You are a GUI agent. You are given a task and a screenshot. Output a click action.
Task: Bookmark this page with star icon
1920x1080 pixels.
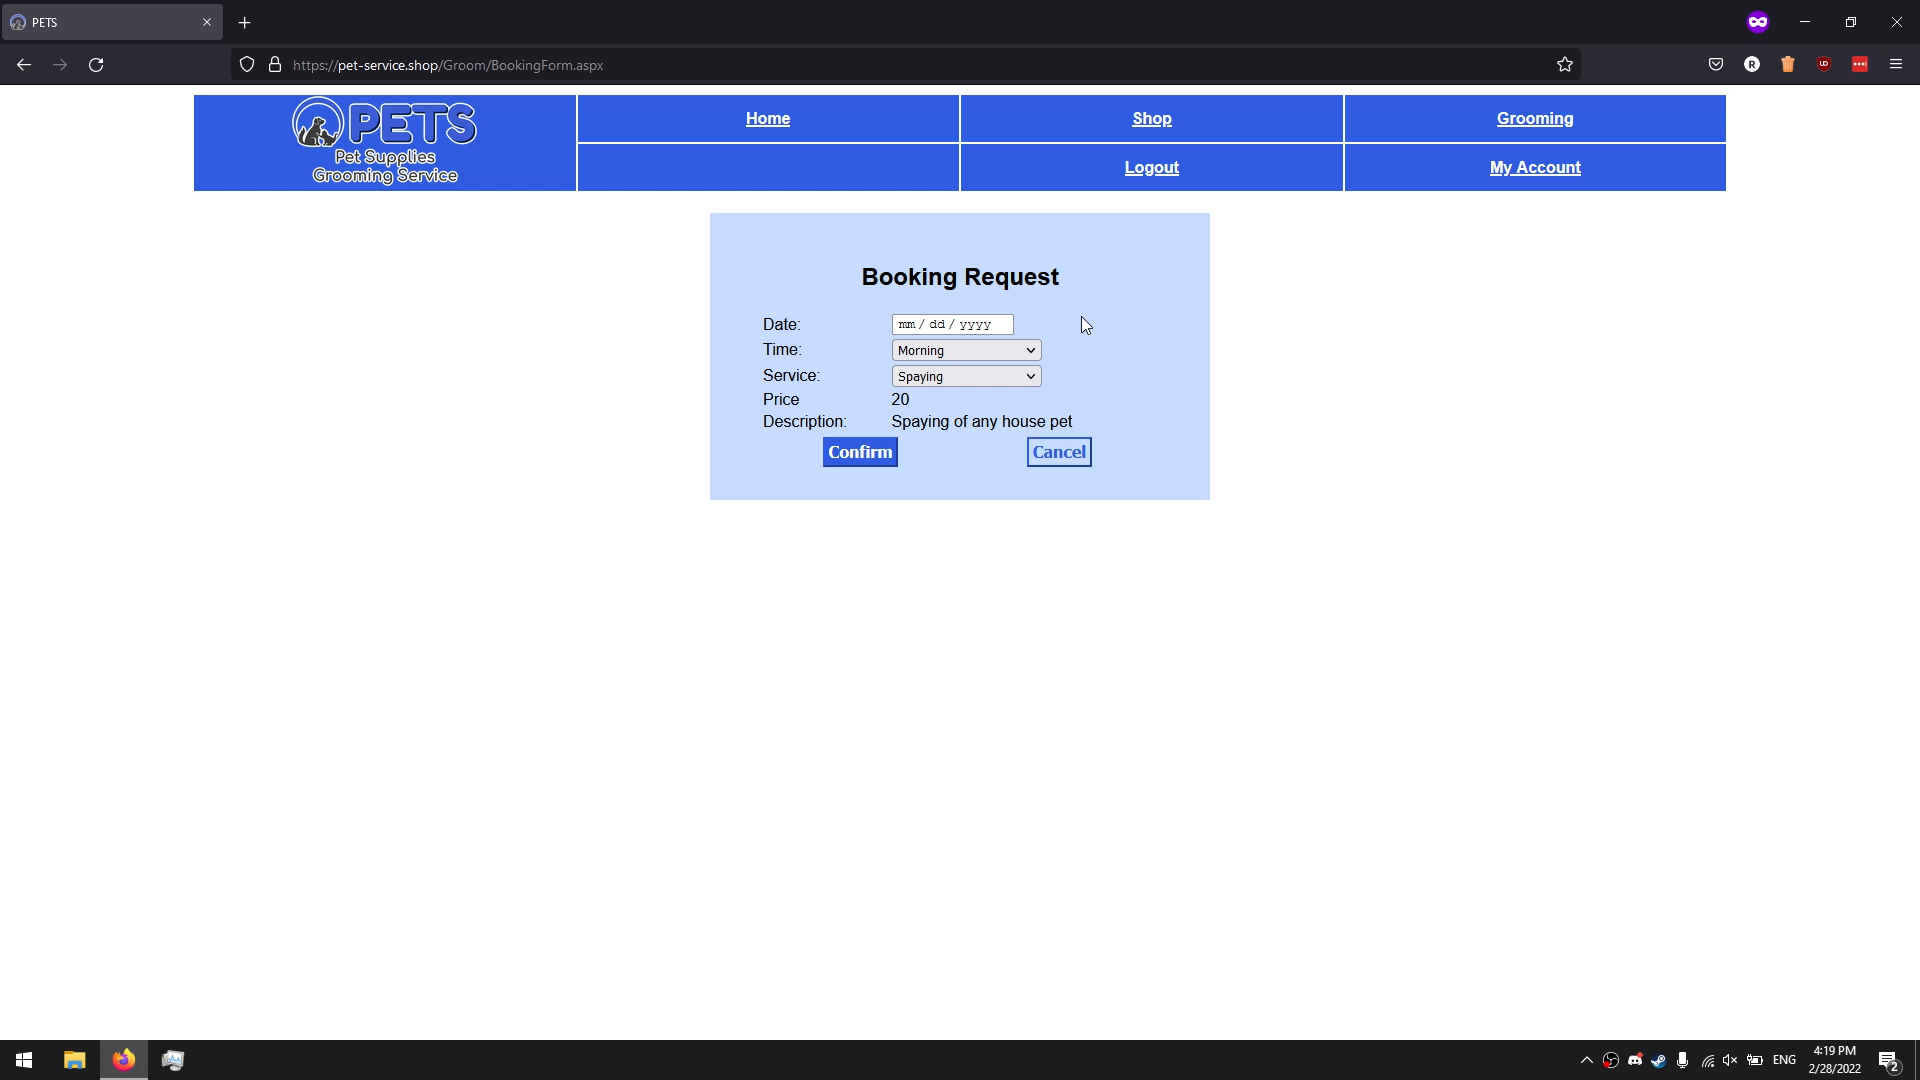coord(1565,65)
